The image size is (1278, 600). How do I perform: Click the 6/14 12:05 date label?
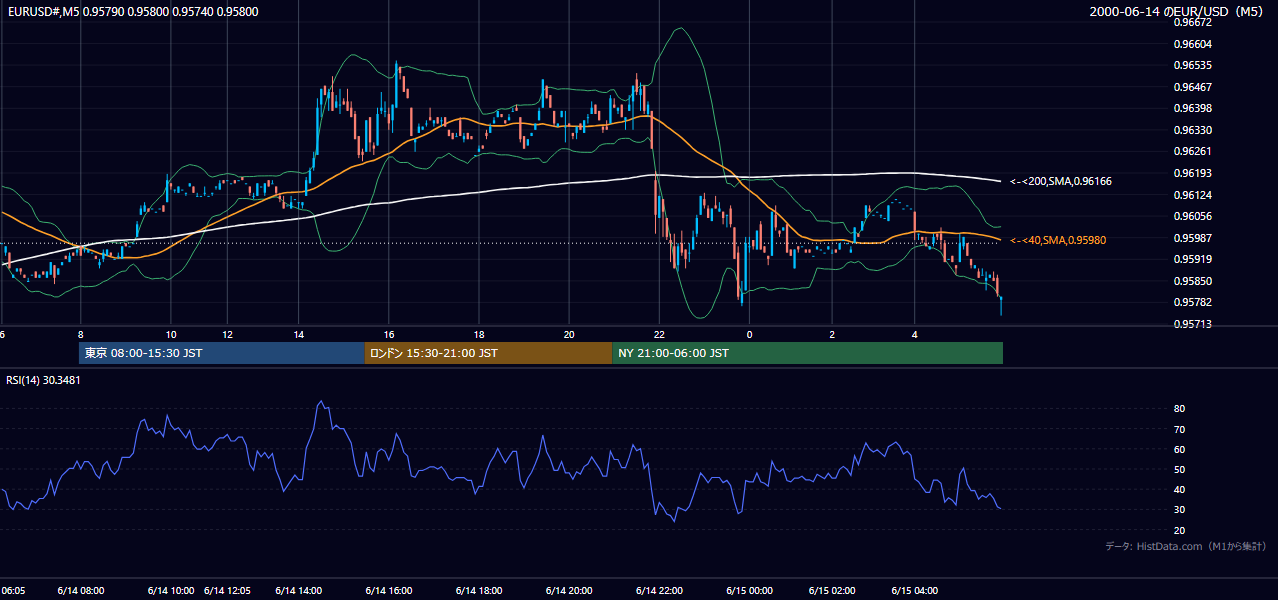click(x=228, y=590)
